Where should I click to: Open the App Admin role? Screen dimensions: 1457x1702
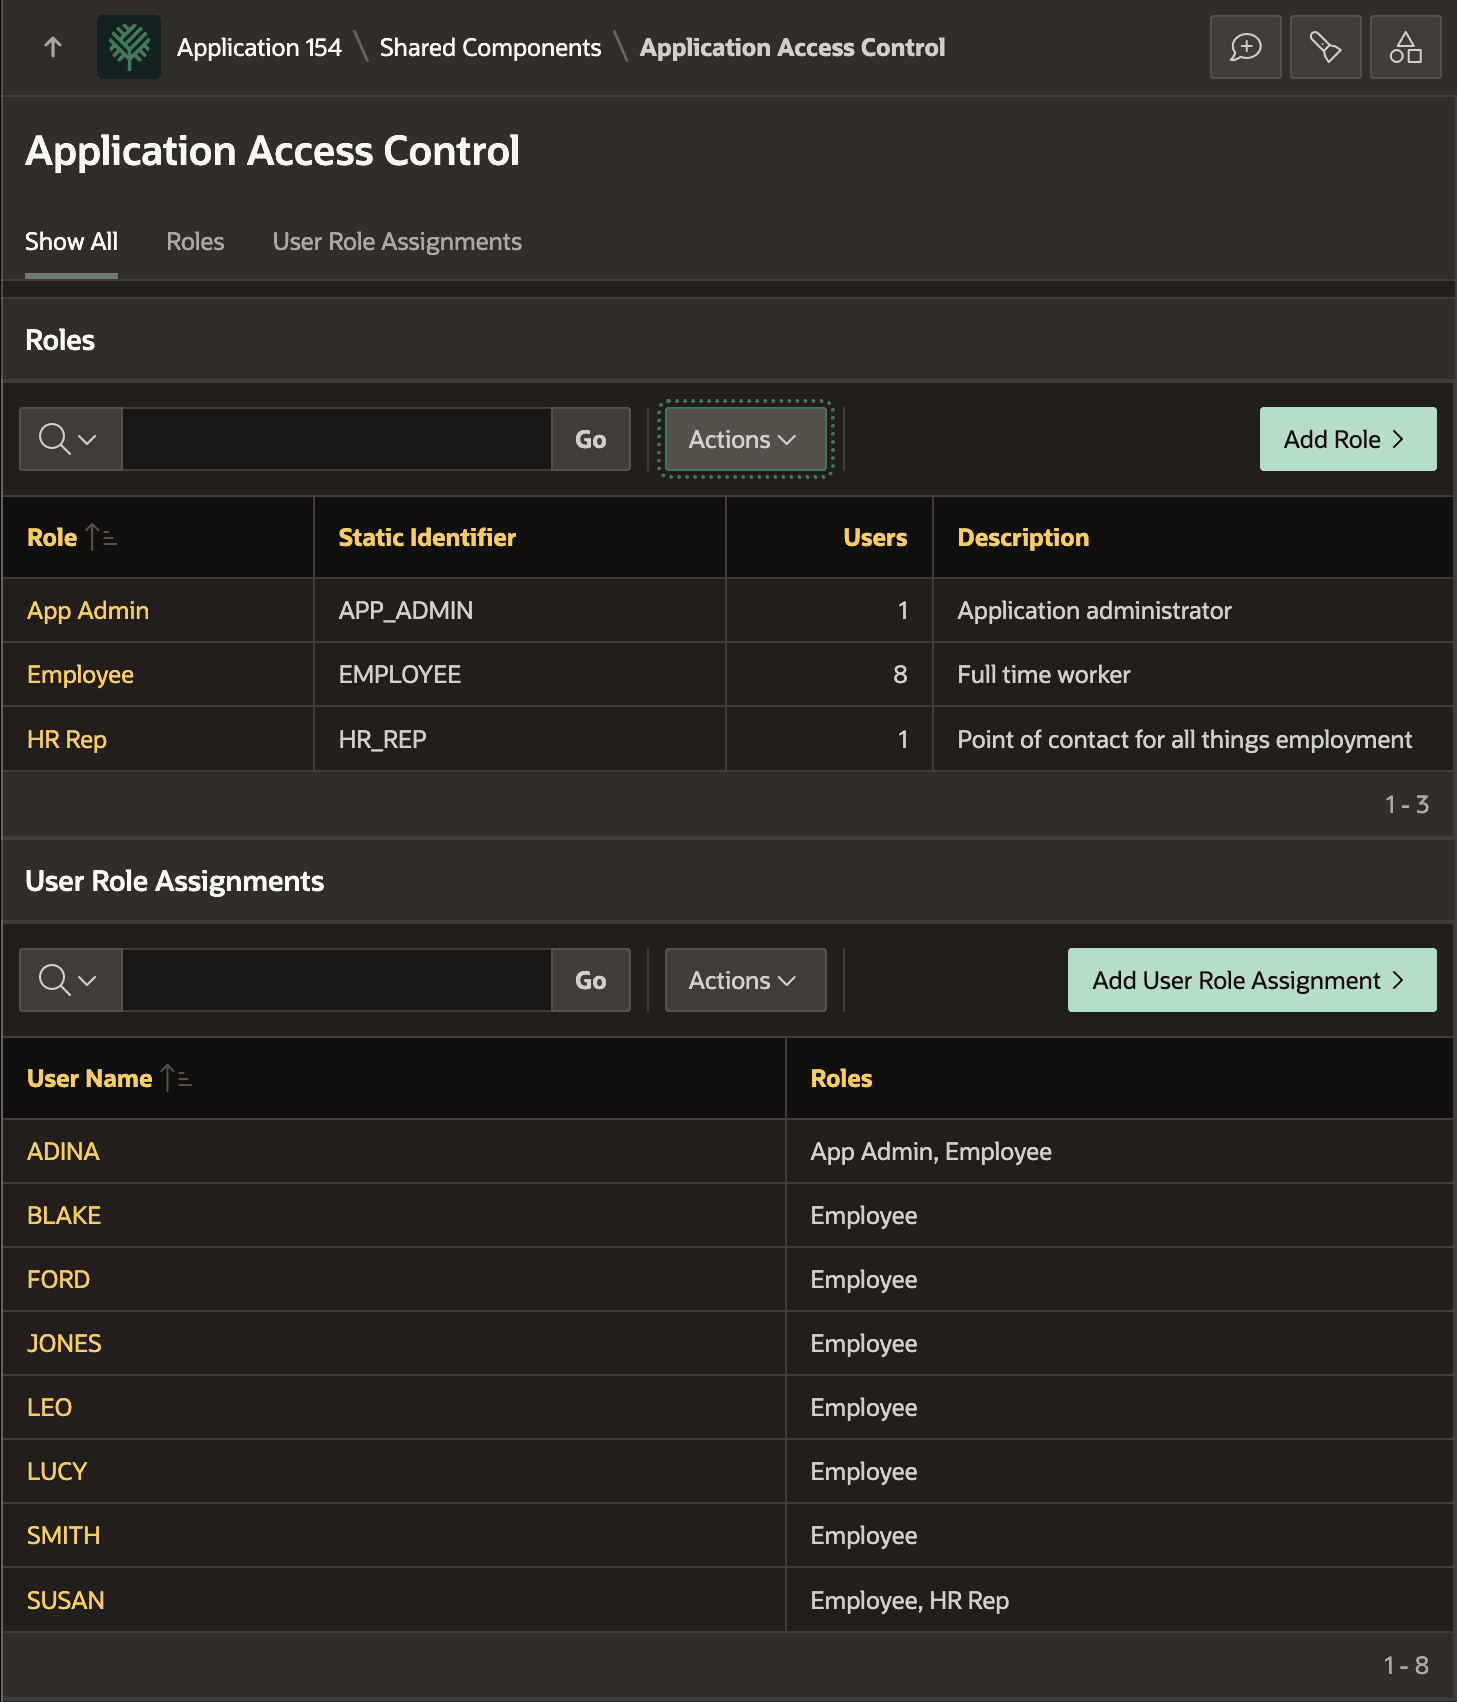pyautogui.click(x=88, y=610)
